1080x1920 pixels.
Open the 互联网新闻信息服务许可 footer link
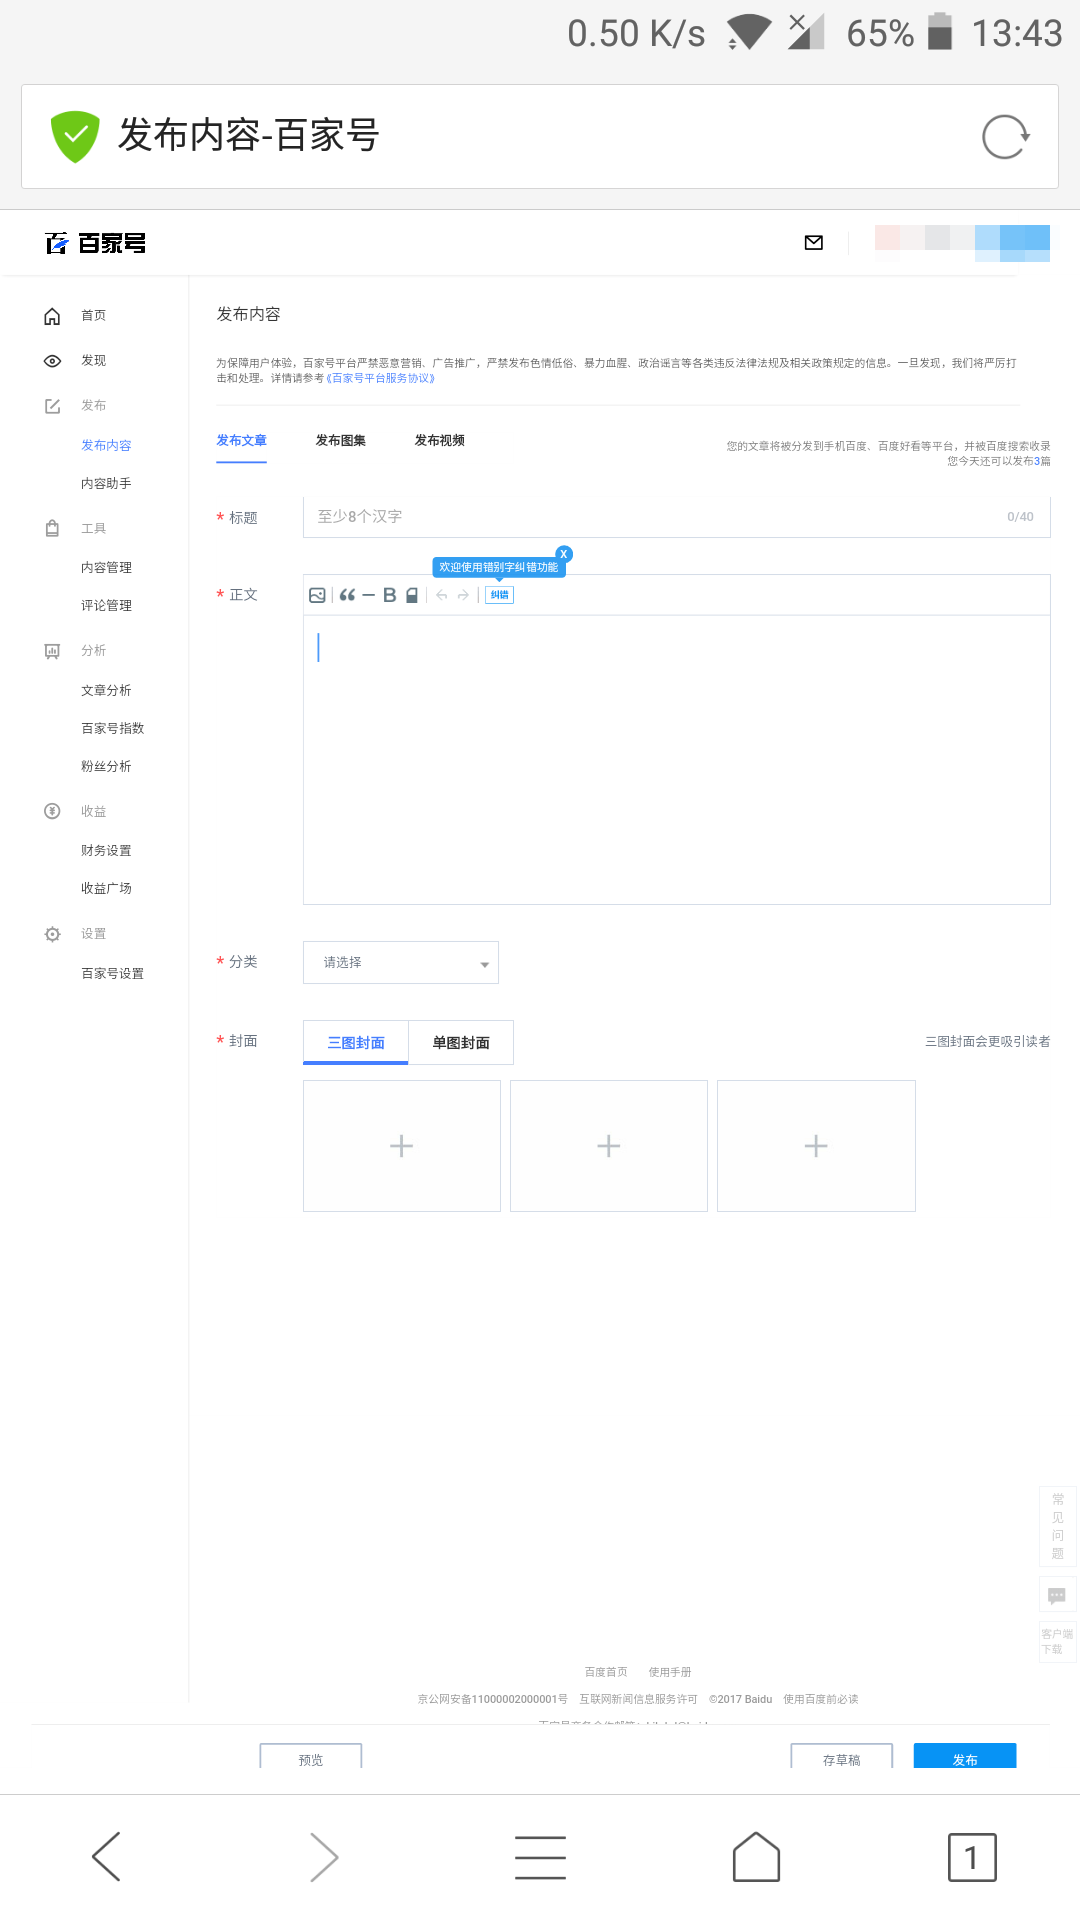coord(638,1699)
